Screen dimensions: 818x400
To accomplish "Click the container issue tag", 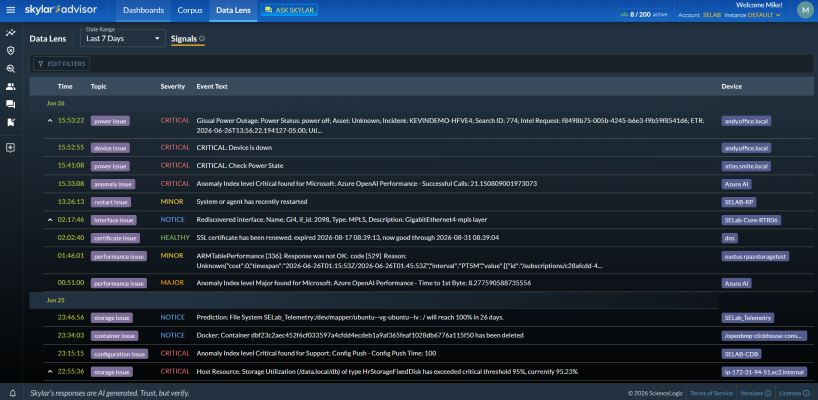I will (114, 336).
